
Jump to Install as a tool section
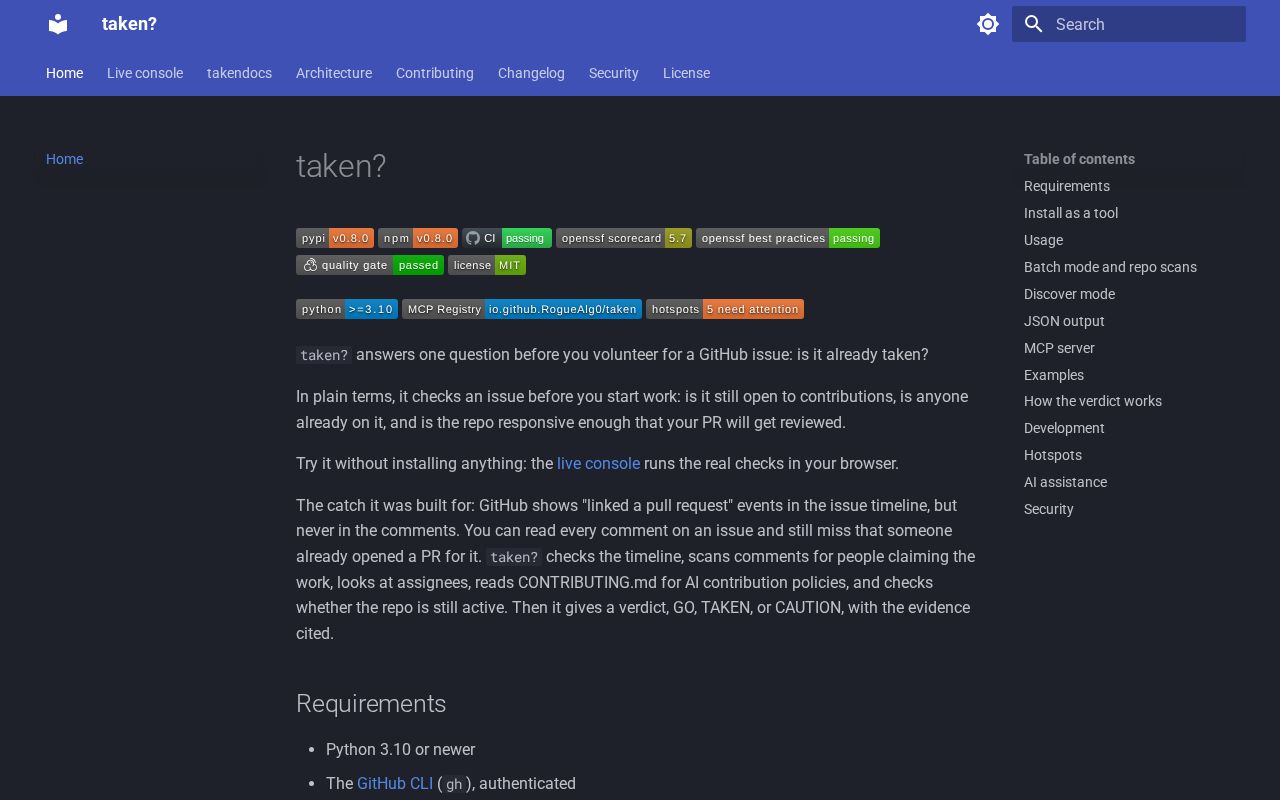[1071, 213]
